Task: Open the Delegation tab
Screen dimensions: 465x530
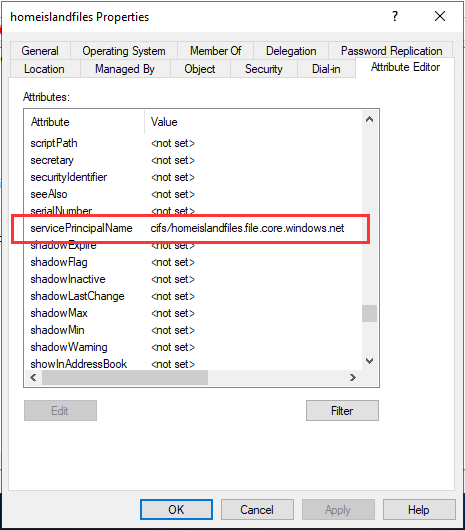Action: coord(291,51)
